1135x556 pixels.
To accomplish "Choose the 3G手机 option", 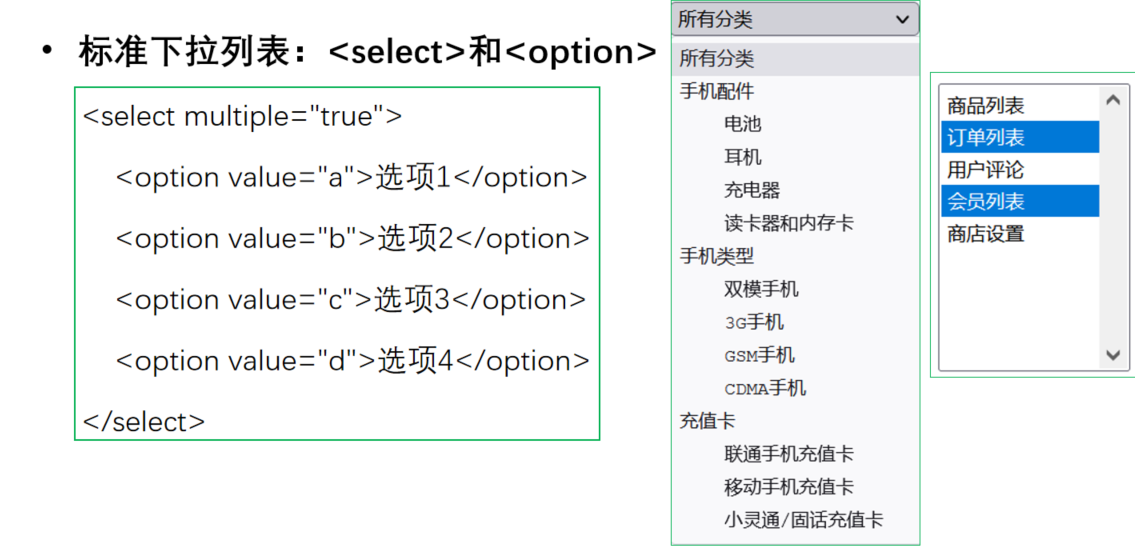I will coord(795,322).
